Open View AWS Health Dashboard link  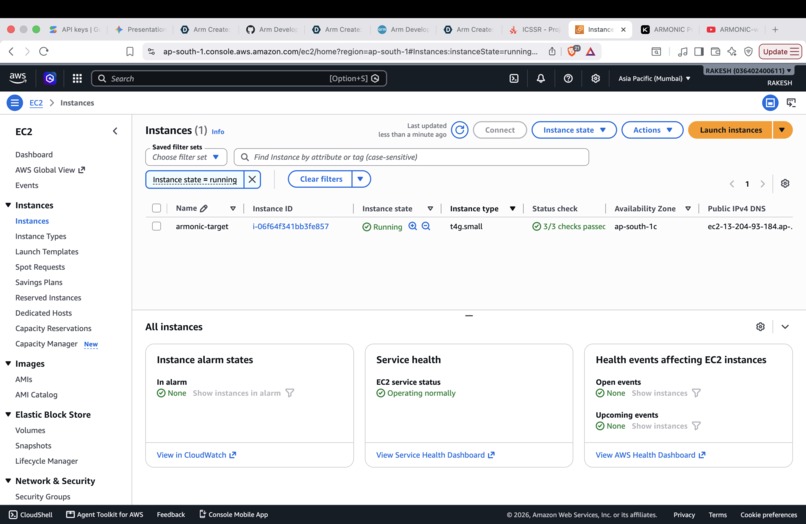coord(650,455)
